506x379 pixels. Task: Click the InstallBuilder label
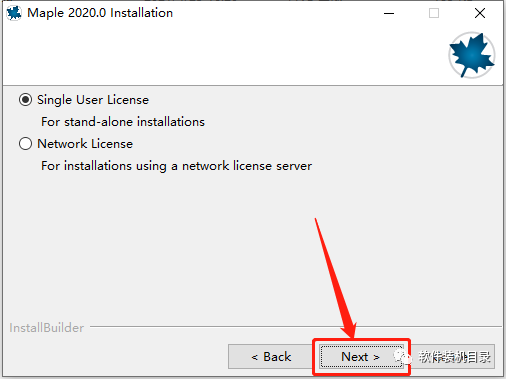[46, 328]
